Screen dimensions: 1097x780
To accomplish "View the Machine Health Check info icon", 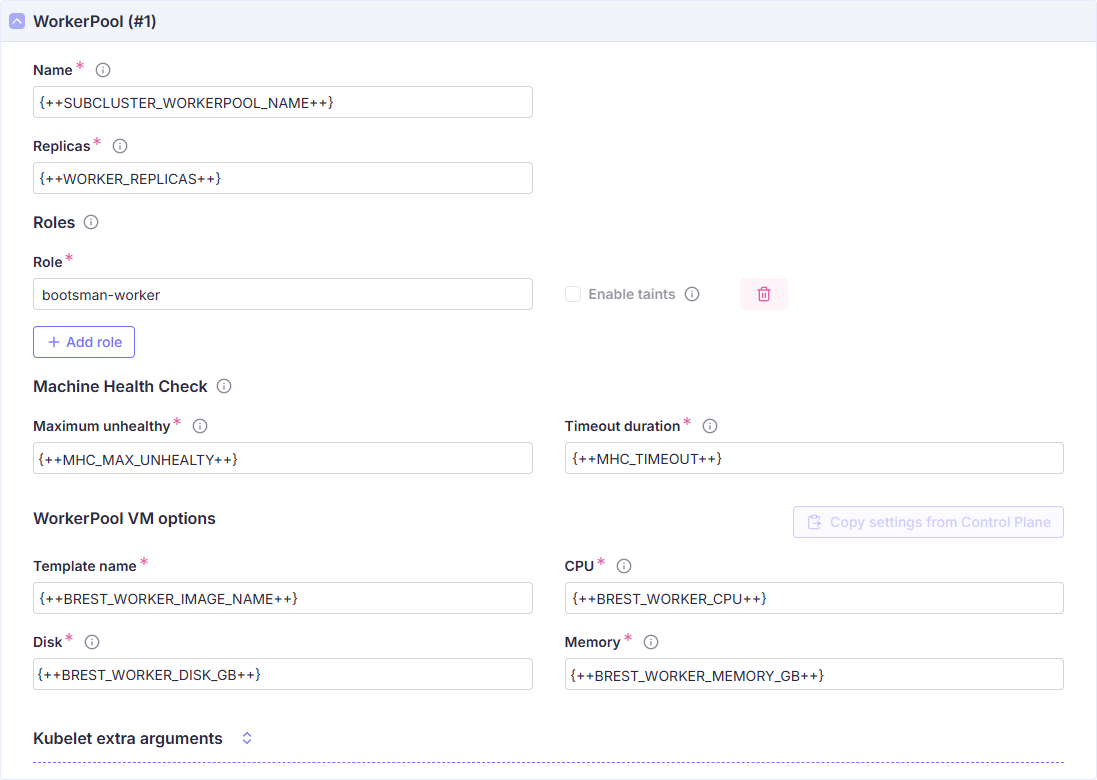I will click(223, 386).
